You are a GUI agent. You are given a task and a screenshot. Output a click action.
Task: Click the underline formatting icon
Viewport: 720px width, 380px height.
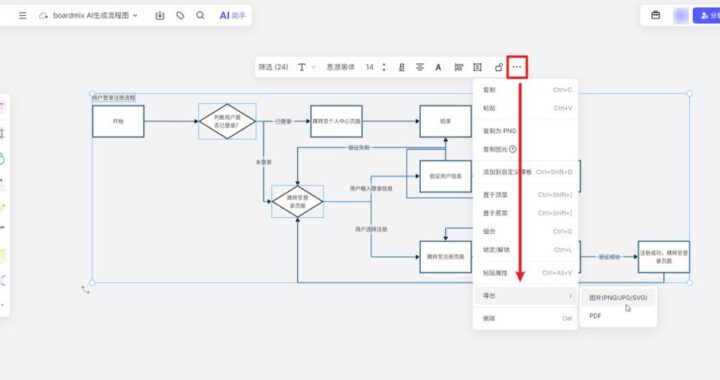point(401,67)
